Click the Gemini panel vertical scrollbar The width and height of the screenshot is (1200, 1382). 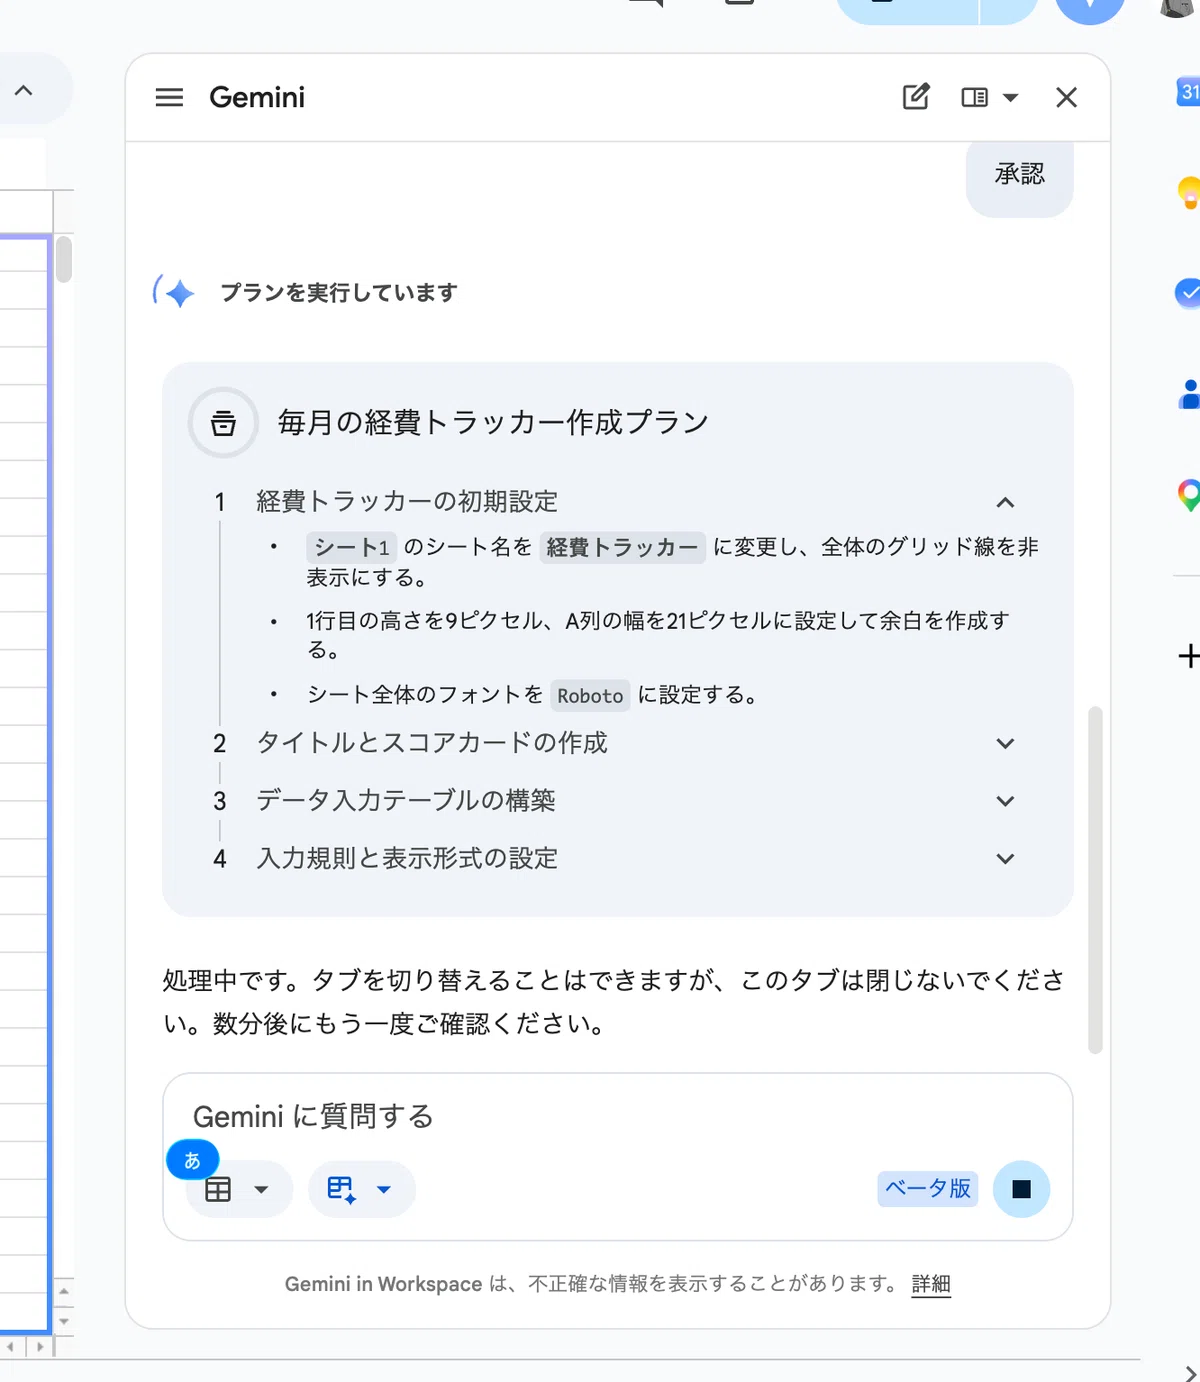pos(1095,880)
